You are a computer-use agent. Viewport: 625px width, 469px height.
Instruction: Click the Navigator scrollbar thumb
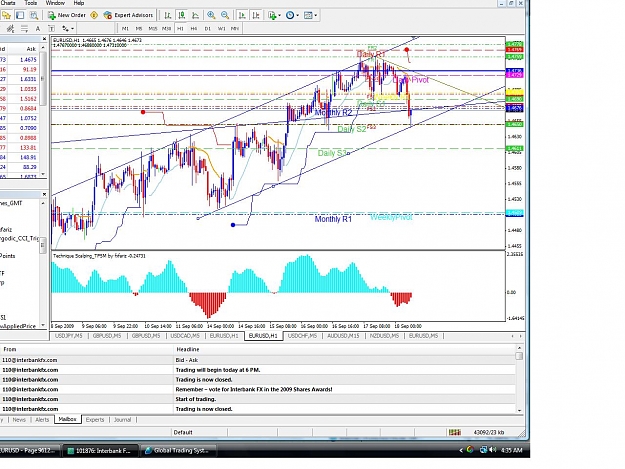click(x=43, y=245)
